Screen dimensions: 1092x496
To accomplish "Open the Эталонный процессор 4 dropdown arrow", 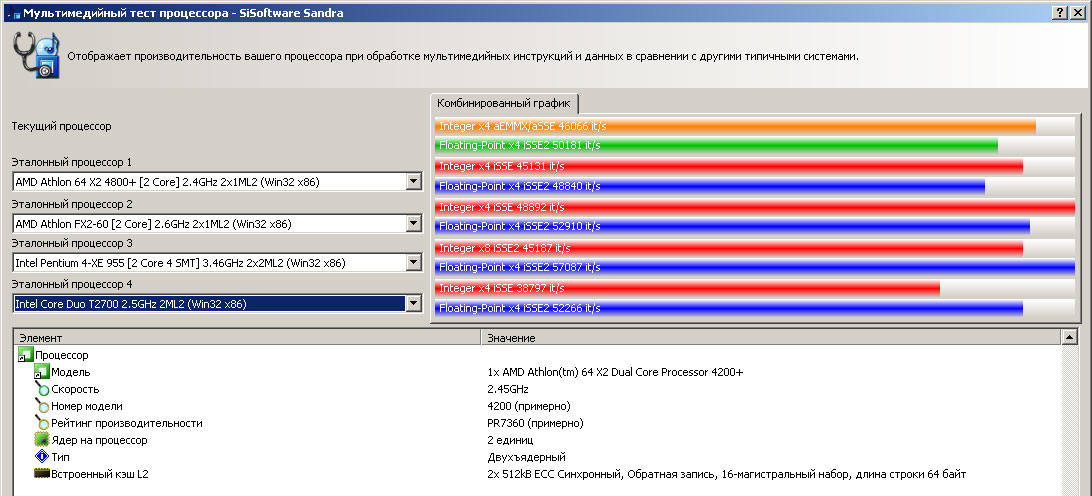I will click(x=414, y=304).
